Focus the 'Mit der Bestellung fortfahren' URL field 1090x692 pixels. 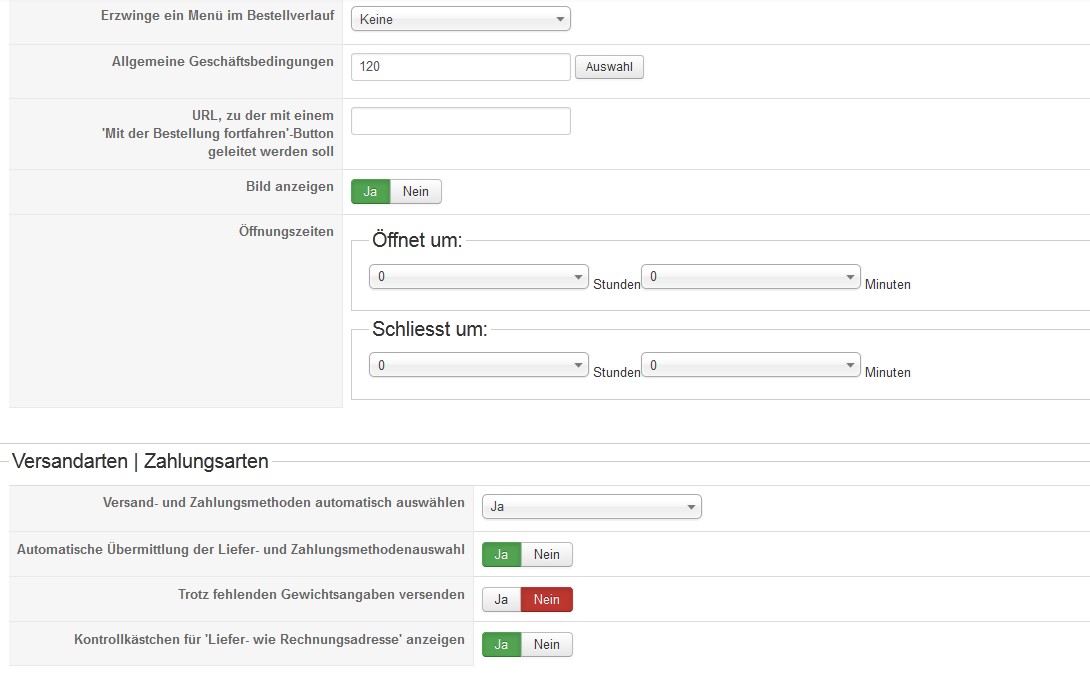pyautogui.click(x=460, y=121)
